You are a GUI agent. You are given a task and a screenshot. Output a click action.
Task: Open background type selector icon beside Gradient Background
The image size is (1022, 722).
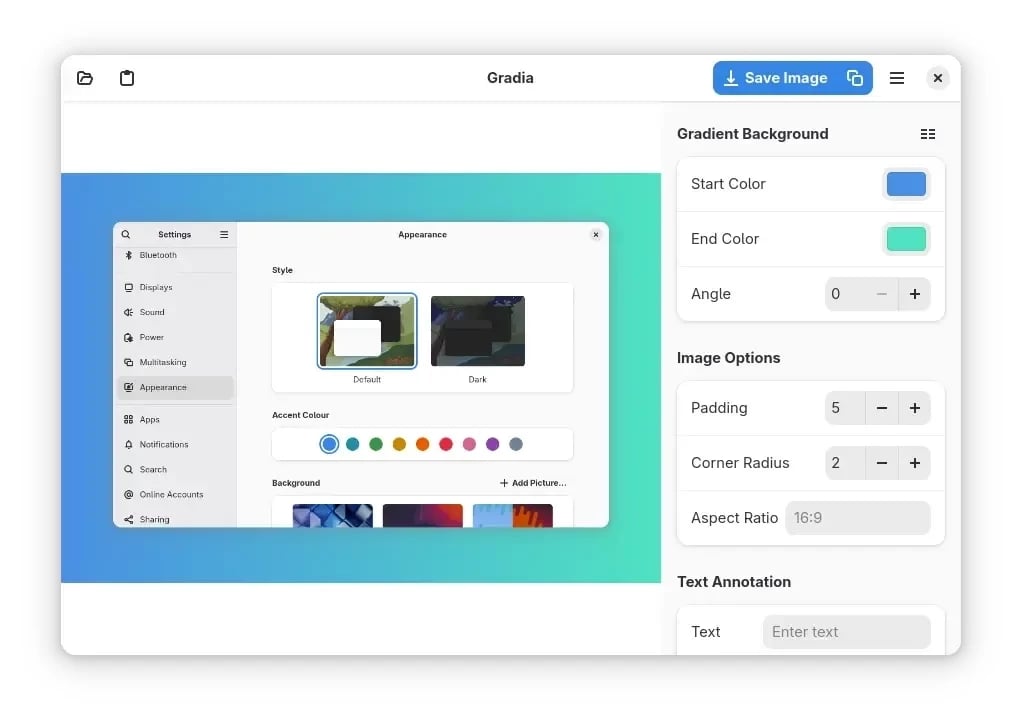coord(927,134)
